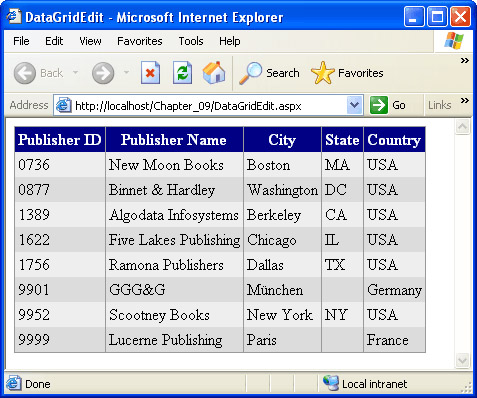Click the Links toolbar label
477x398 pixels.
pos(440,105)
